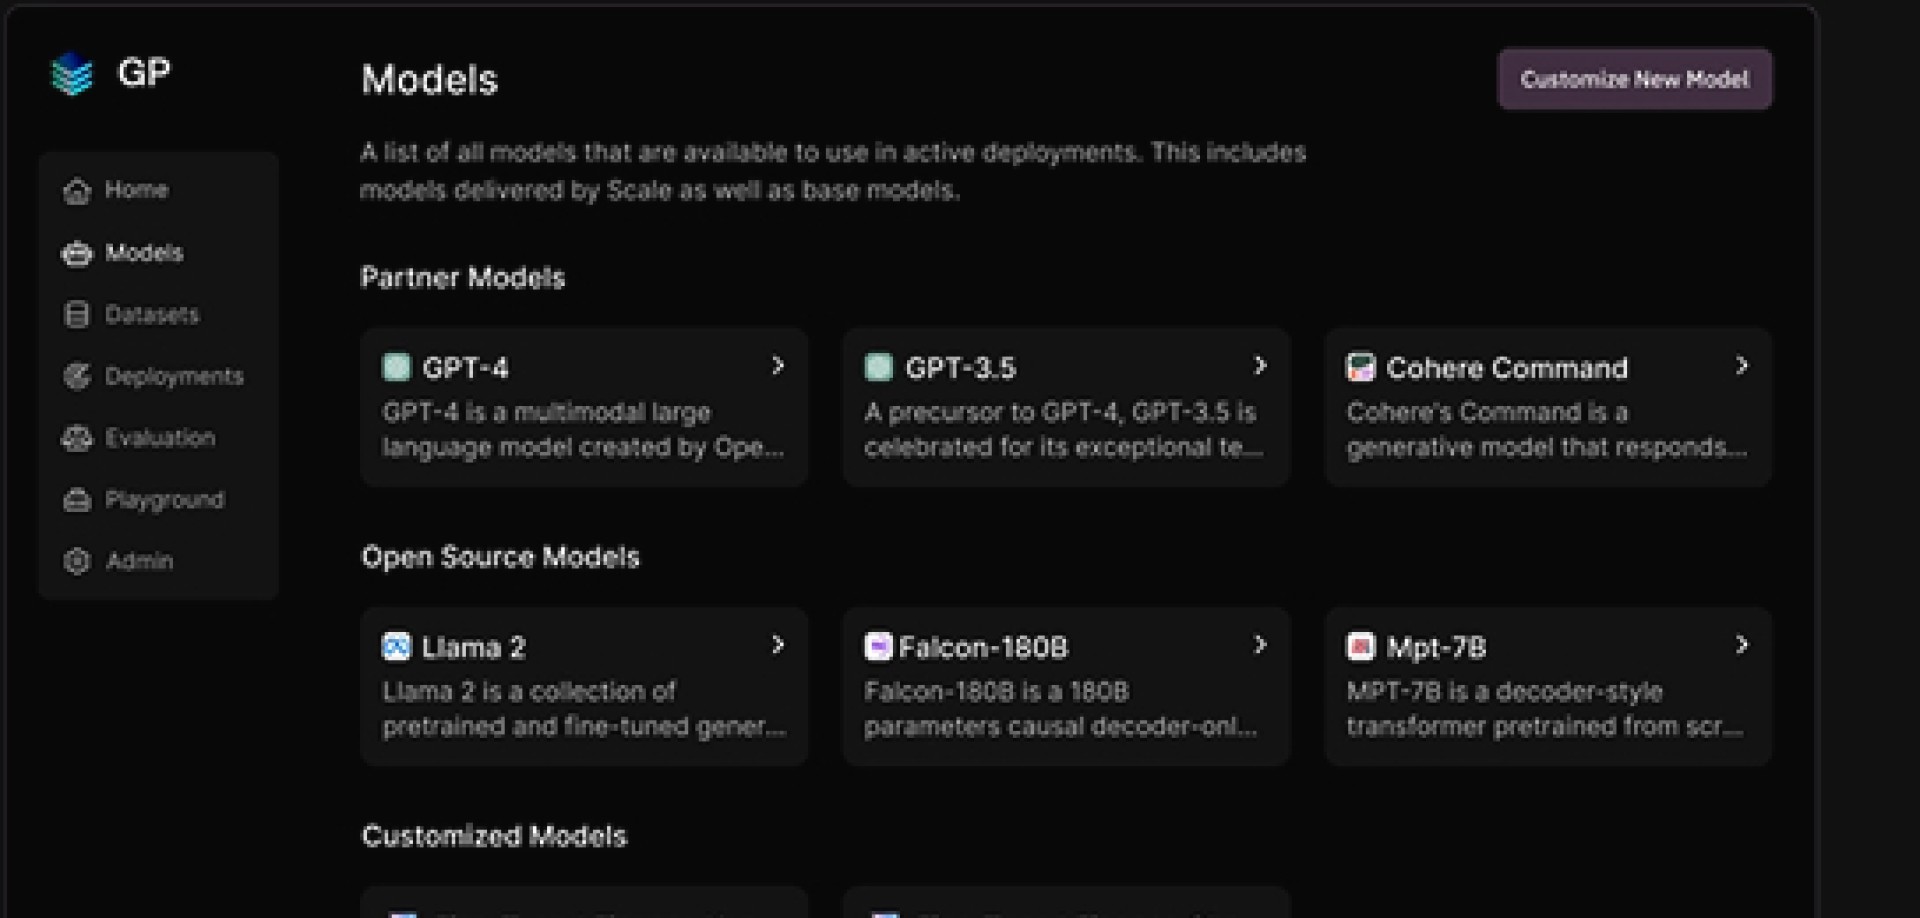Click the Evaluation scale icon
The width and height of the screenshot is (1920, 918).
click(x=77, y=438)
